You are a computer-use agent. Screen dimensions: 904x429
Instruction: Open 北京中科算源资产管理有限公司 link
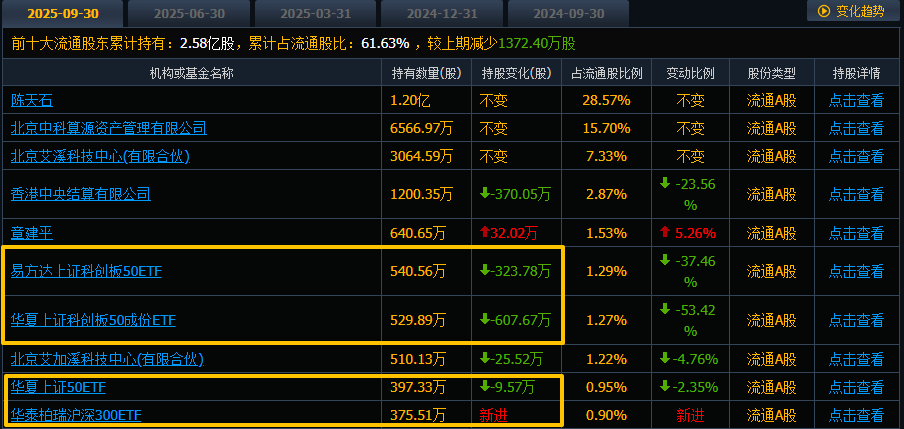tap(108, 128)
